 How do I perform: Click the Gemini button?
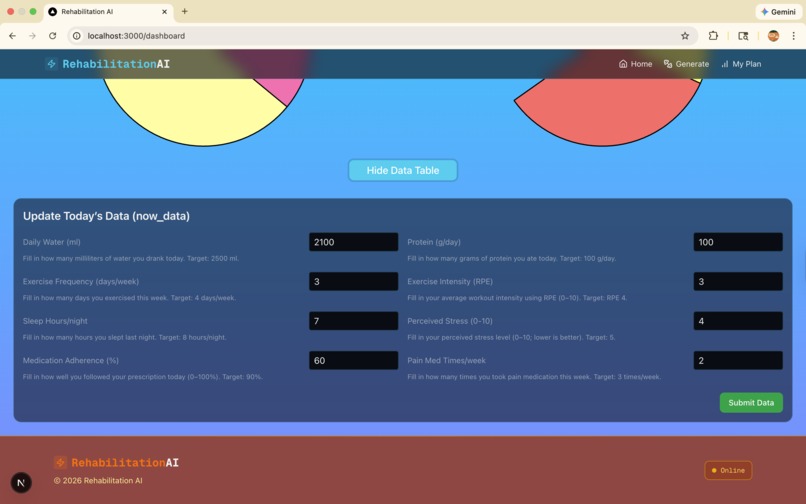(778, 11)
